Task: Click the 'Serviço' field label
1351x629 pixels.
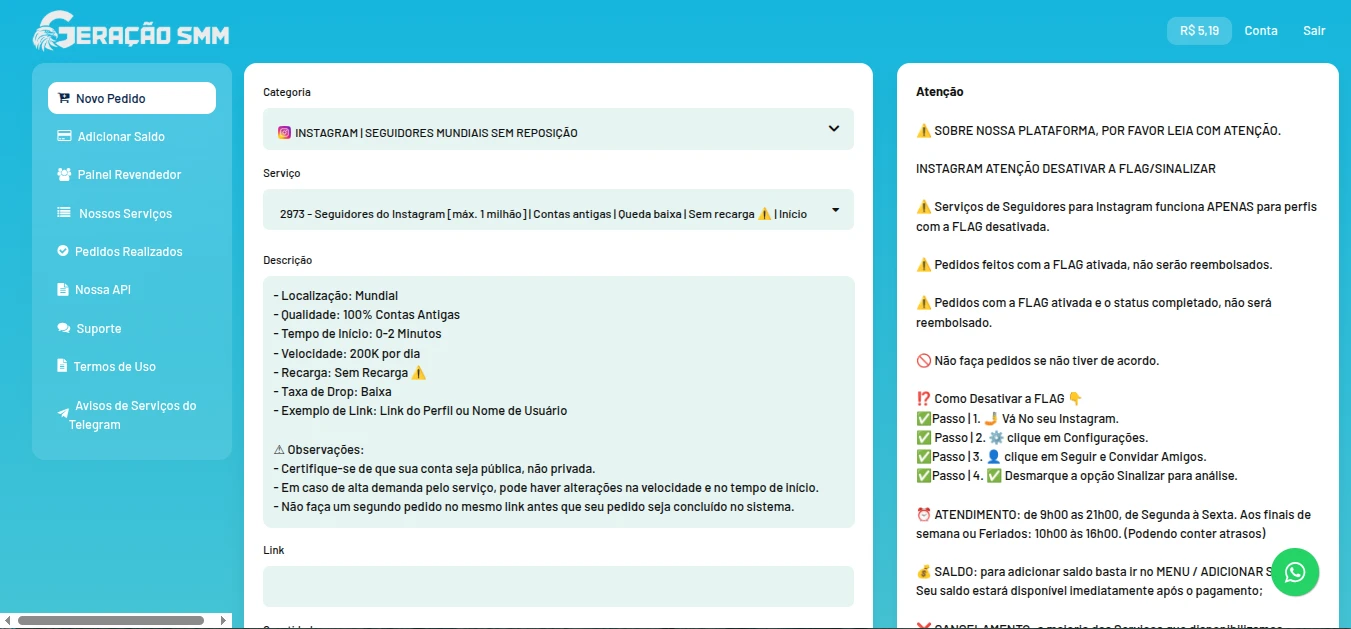Action: (x=282, y=174)
